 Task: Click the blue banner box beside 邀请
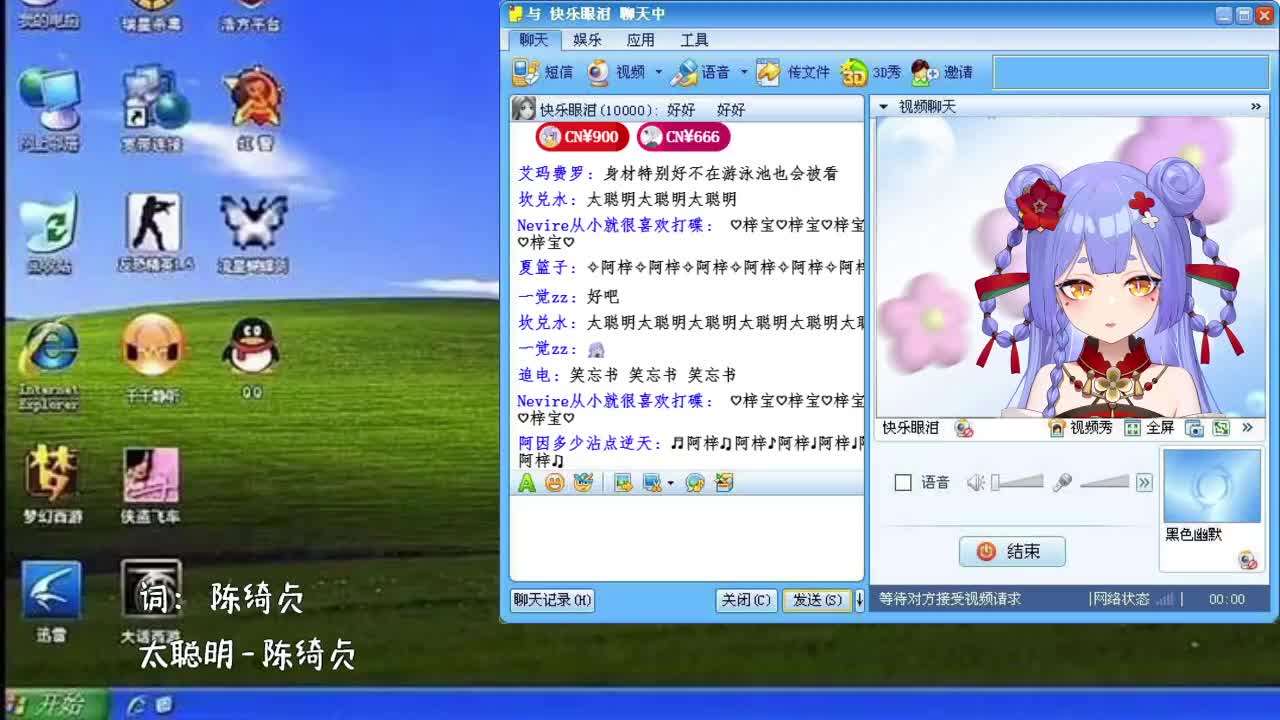tap(1133, 72)
